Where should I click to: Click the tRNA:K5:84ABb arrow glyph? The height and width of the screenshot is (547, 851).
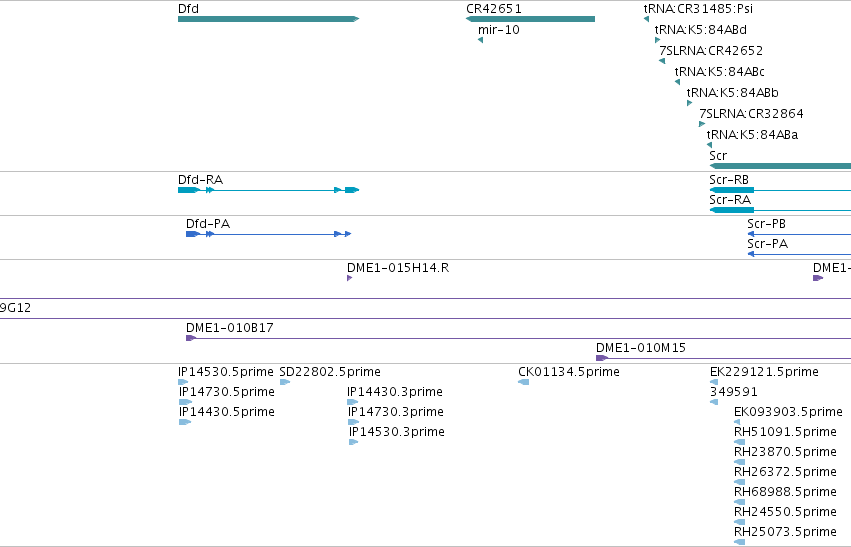click(689, 103)
